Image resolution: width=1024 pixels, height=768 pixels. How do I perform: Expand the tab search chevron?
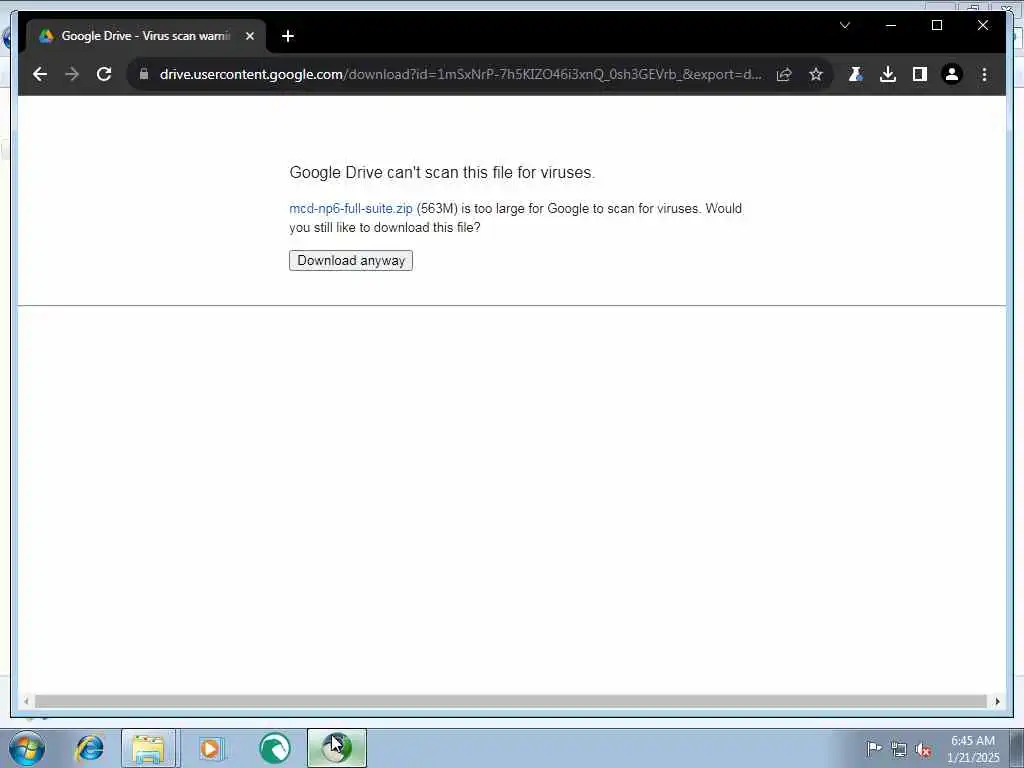click(x=844, y=25)
